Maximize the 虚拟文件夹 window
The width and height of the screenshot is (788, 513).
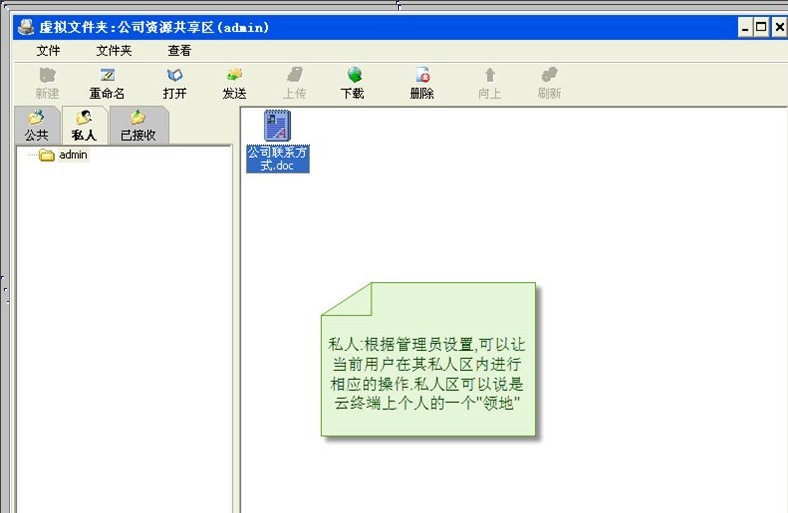761,27
